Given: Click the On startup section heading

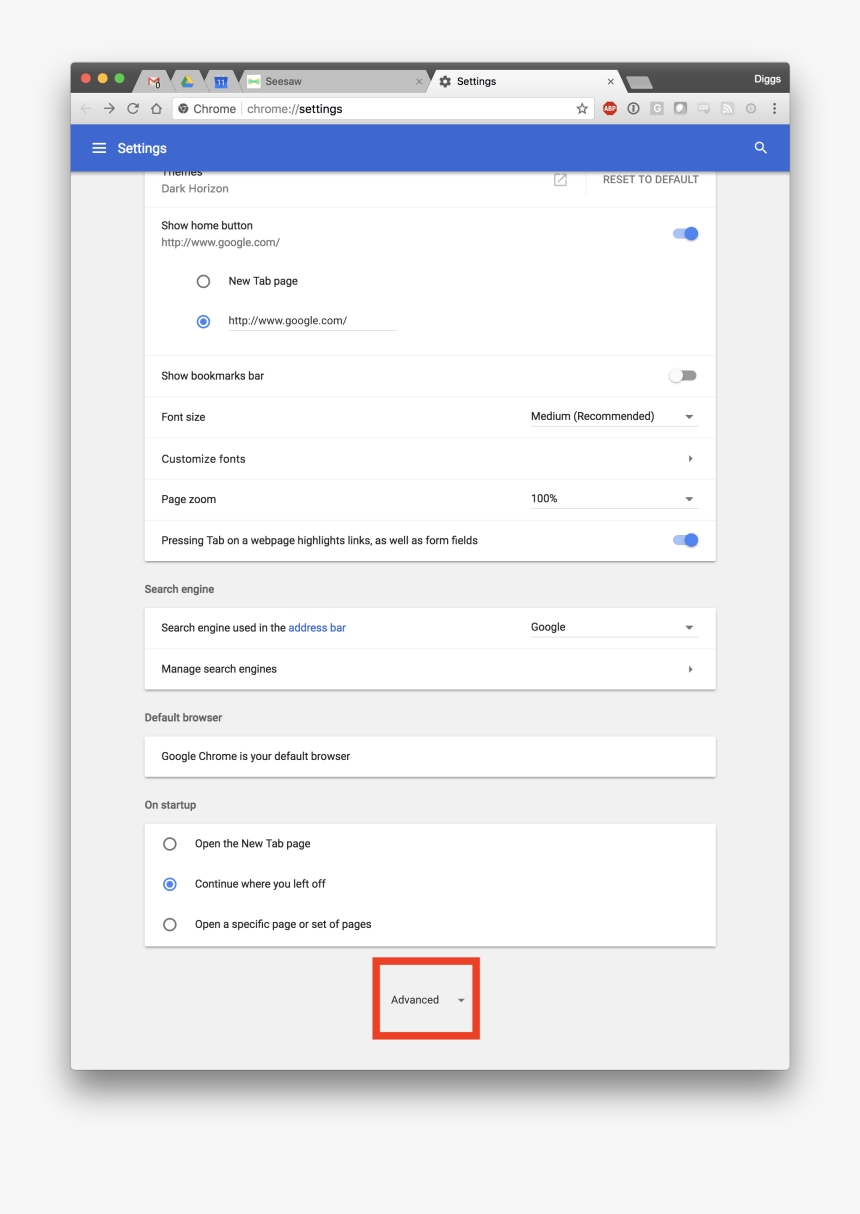Looking at the screenshot, I should point(170,805).
